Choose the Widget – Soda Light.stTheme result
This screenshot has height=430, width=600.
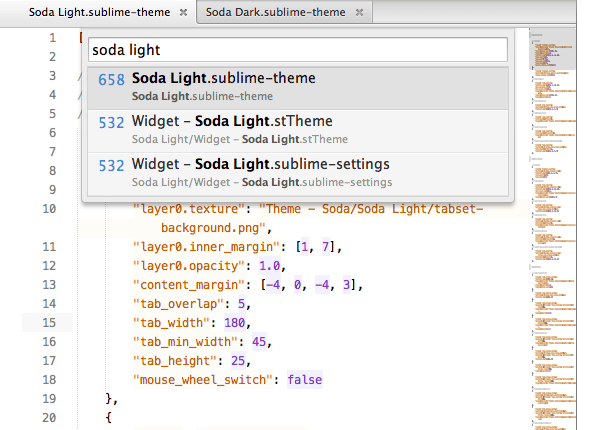pos(298,130)
